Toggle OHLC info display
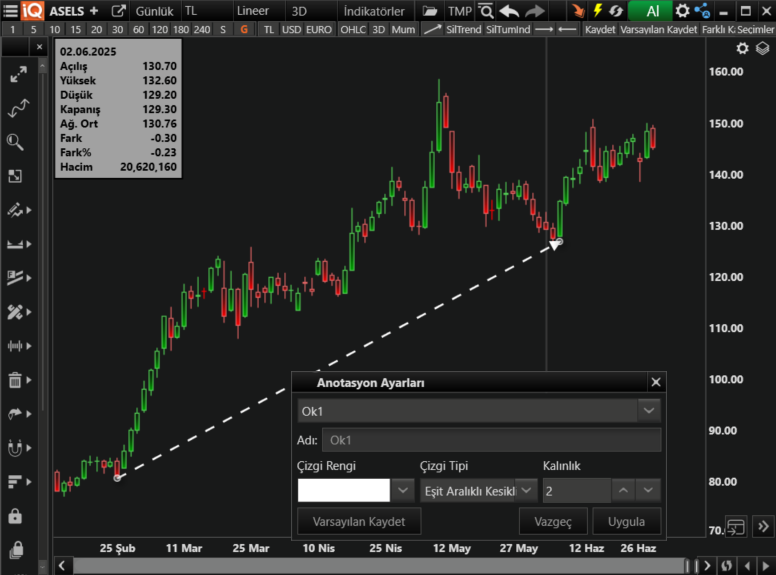776x575 pixels. coord(353,30)
